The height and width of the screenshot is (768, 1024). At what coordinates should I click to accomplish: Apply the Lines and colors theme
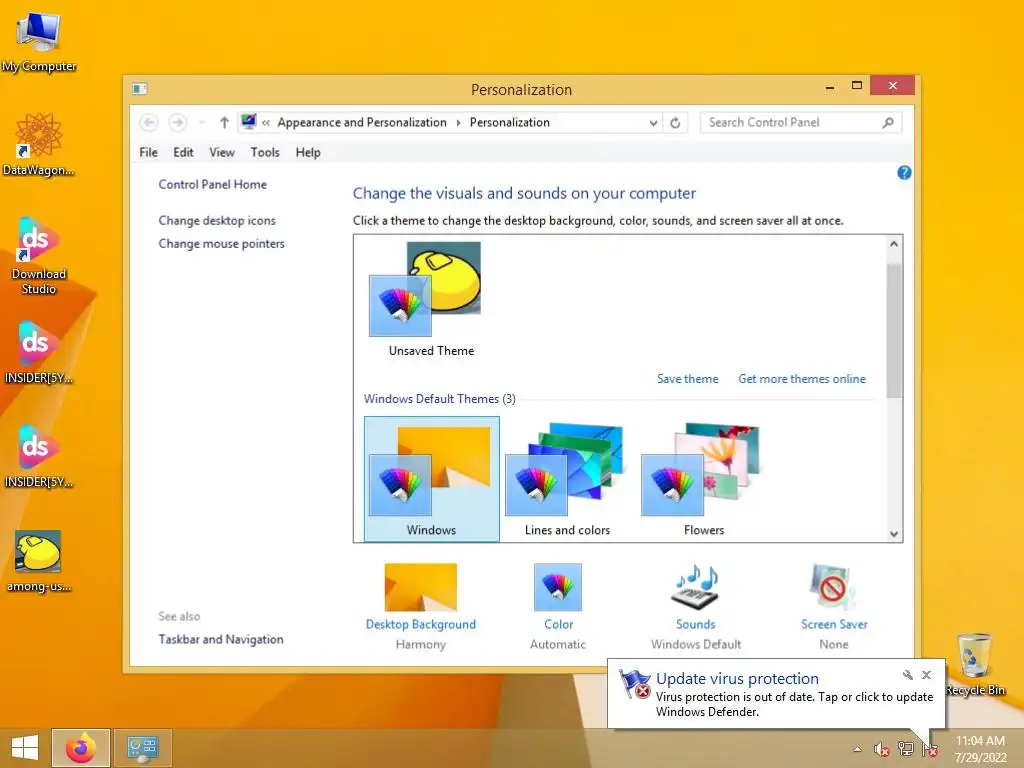[568, 479]
